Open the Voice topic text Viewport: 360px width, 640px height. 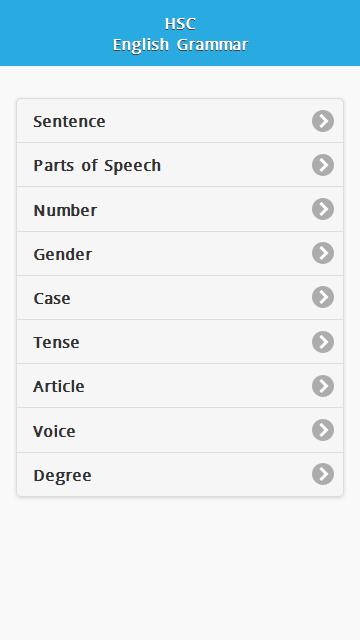54,431
